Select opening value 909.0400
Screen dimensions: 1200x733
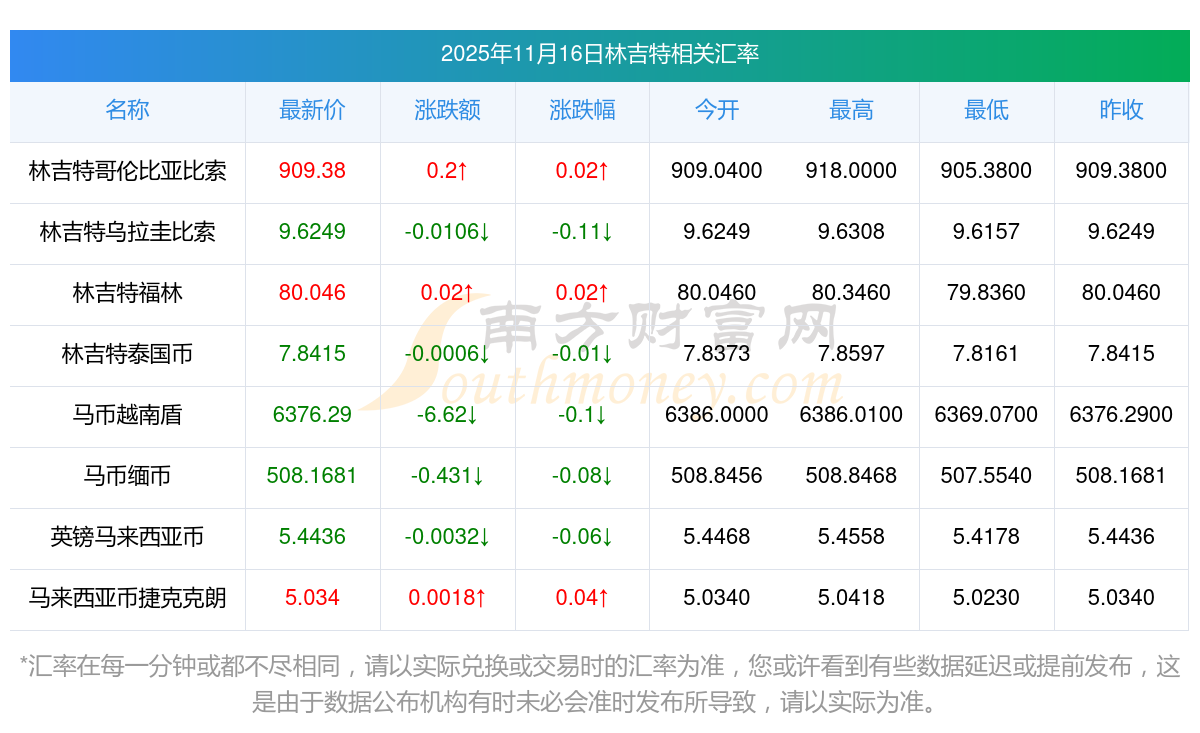717,171
